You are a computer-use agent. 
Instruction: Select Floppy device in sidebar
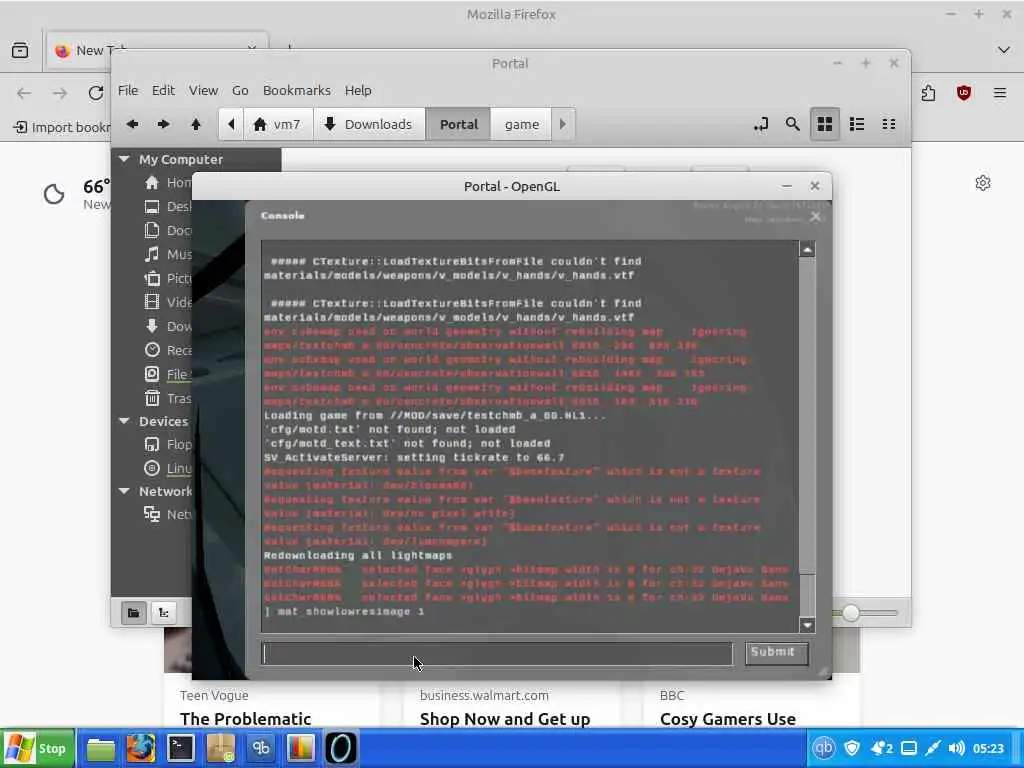pos(167,445)
